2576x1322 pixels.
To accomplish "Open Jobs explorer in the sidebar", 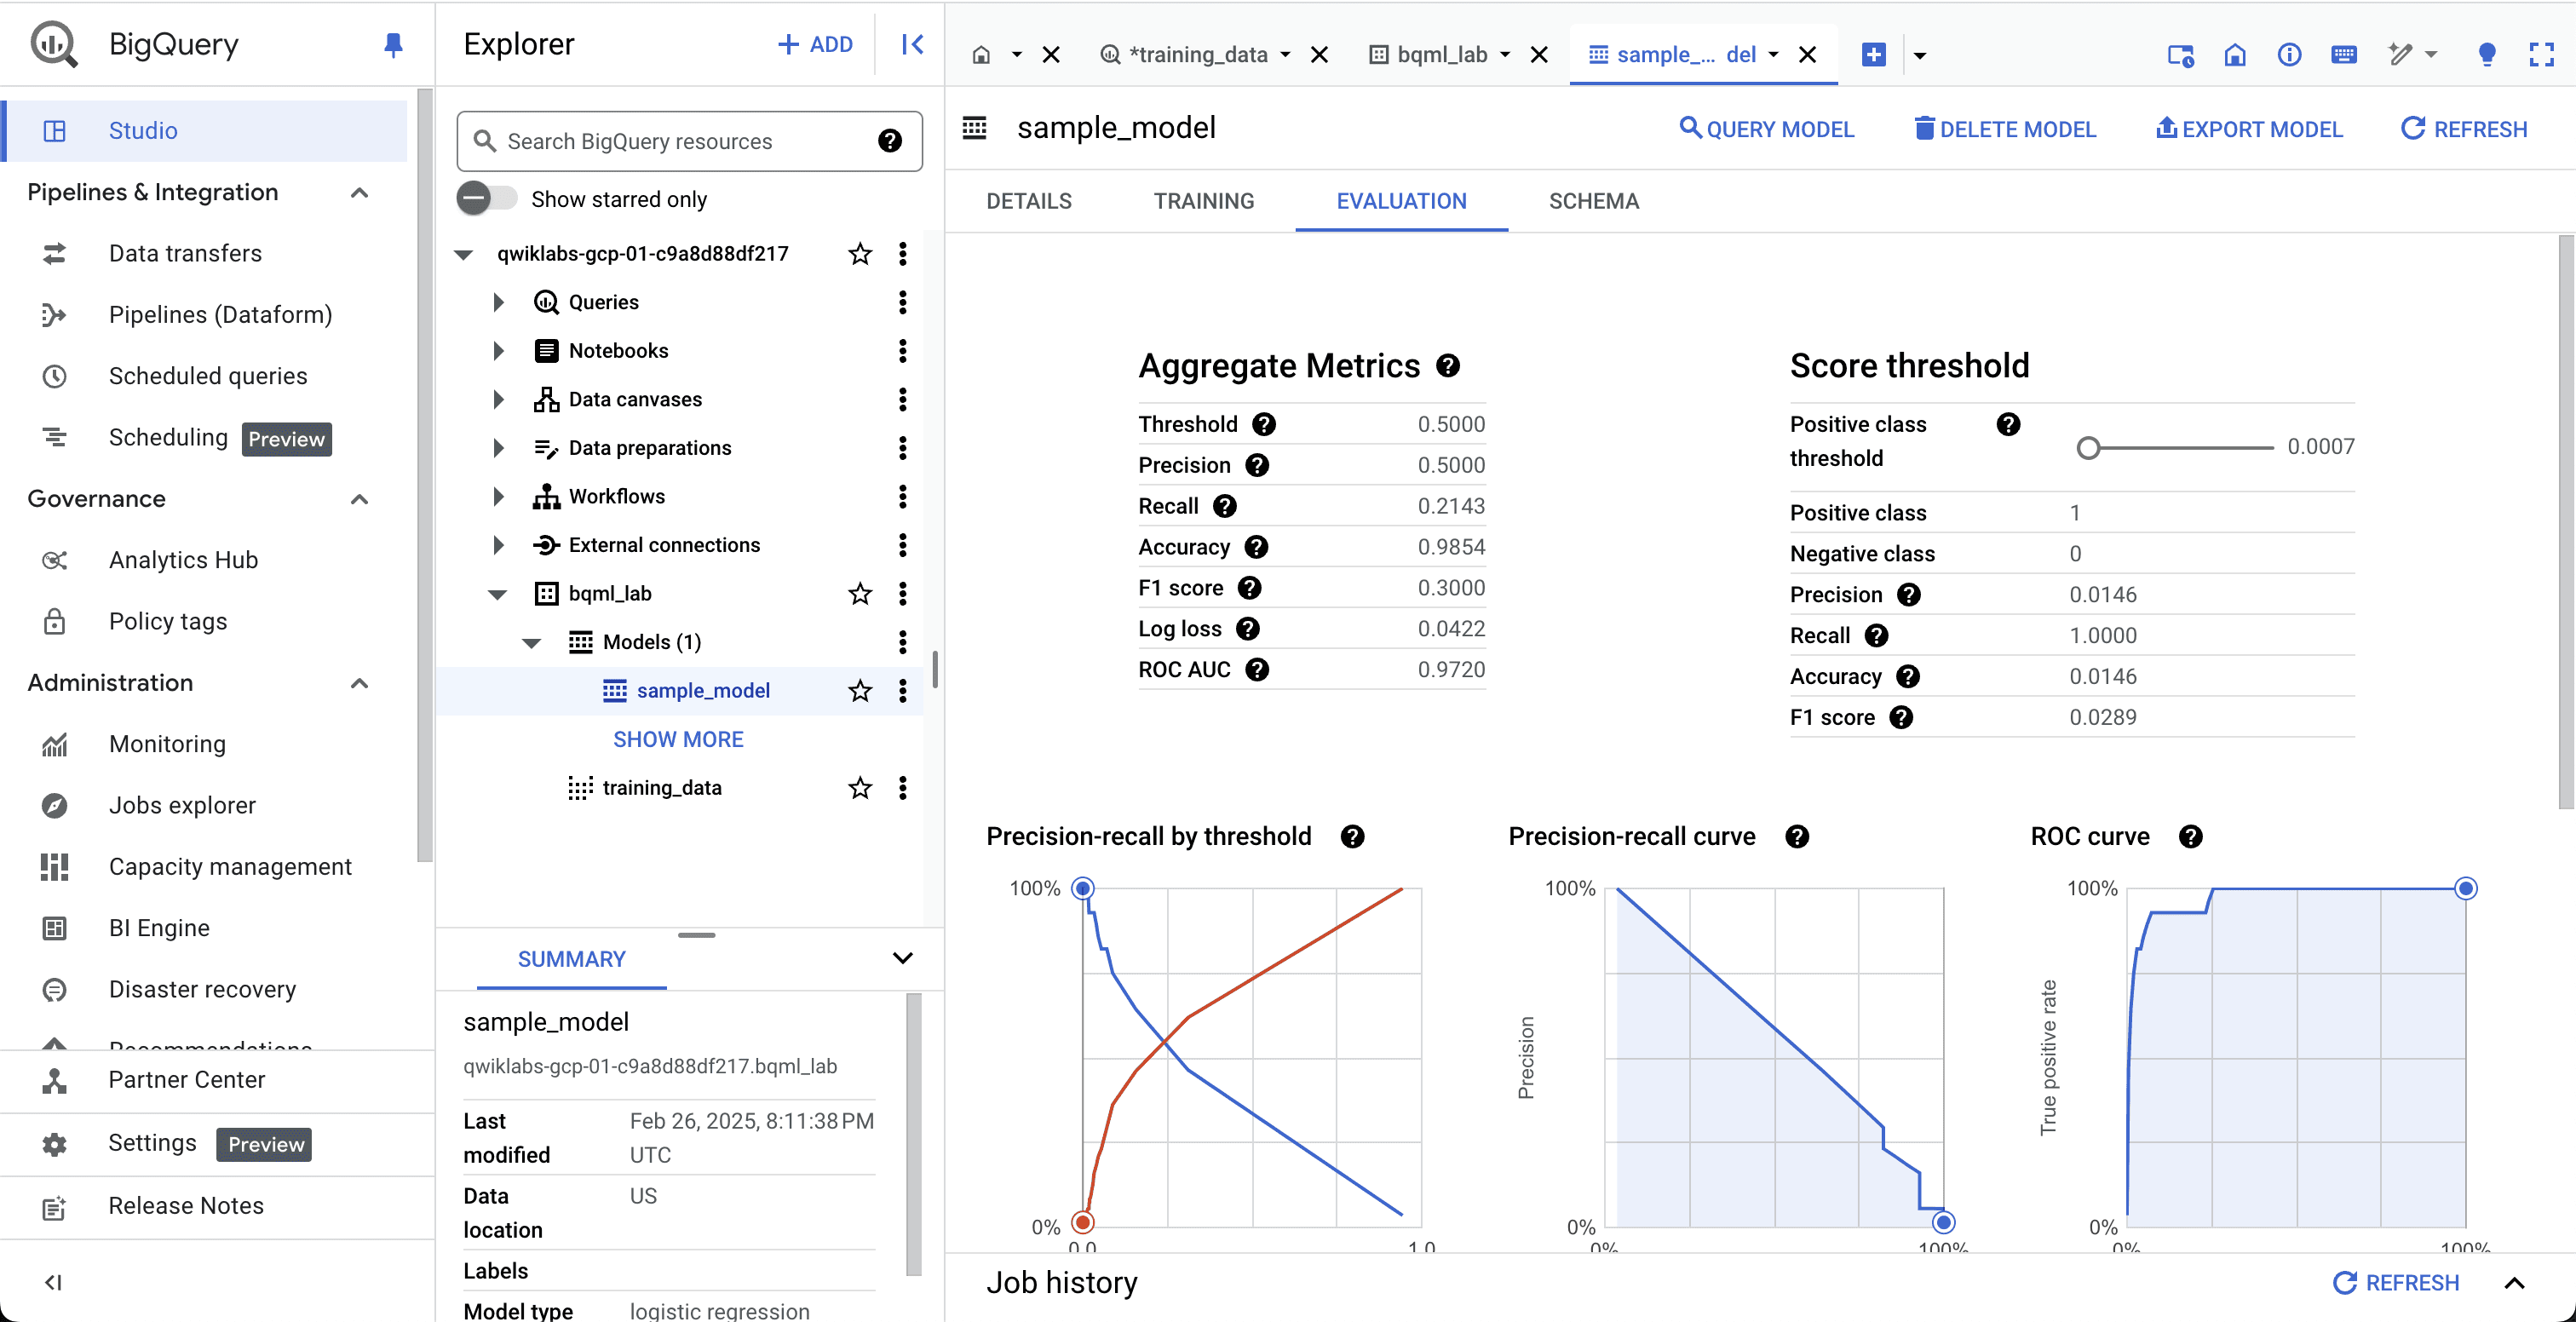I will click(x=182, y=805).
